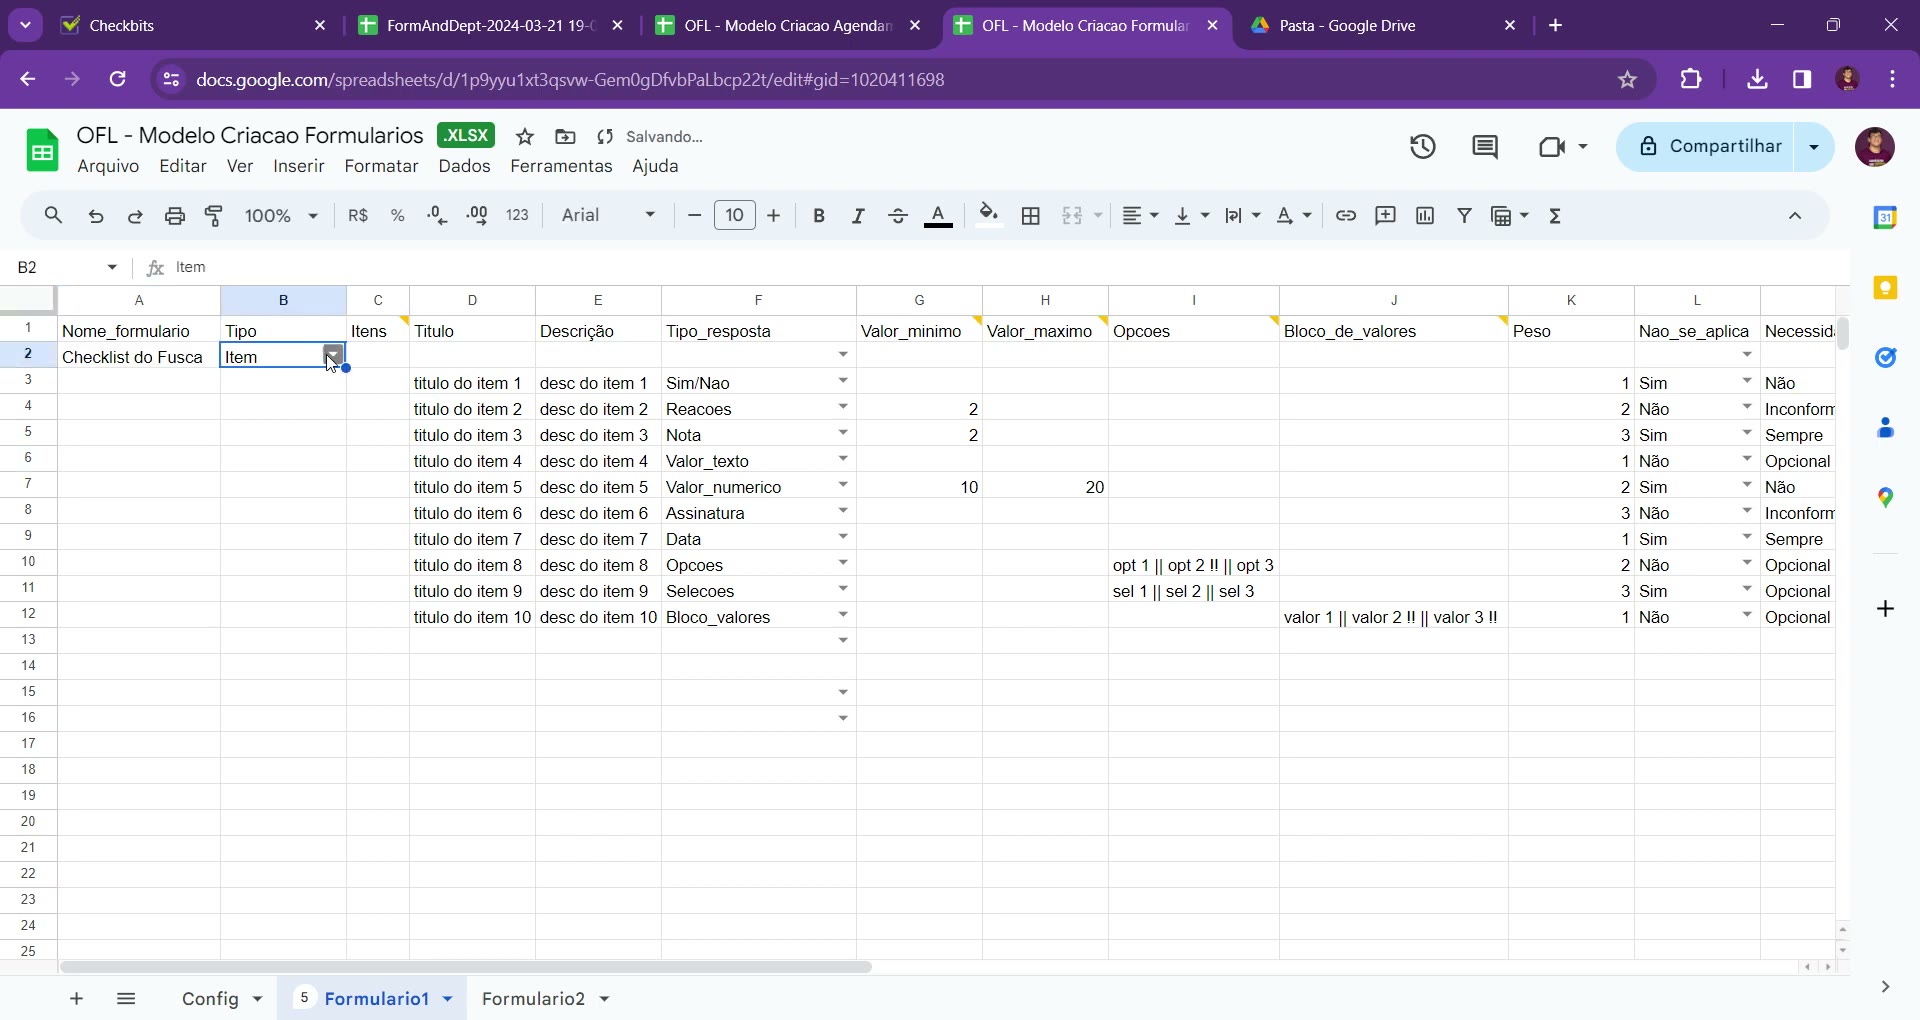Open version history clock icon
Screen dimensions: 1920x1020
point(1423,147)
